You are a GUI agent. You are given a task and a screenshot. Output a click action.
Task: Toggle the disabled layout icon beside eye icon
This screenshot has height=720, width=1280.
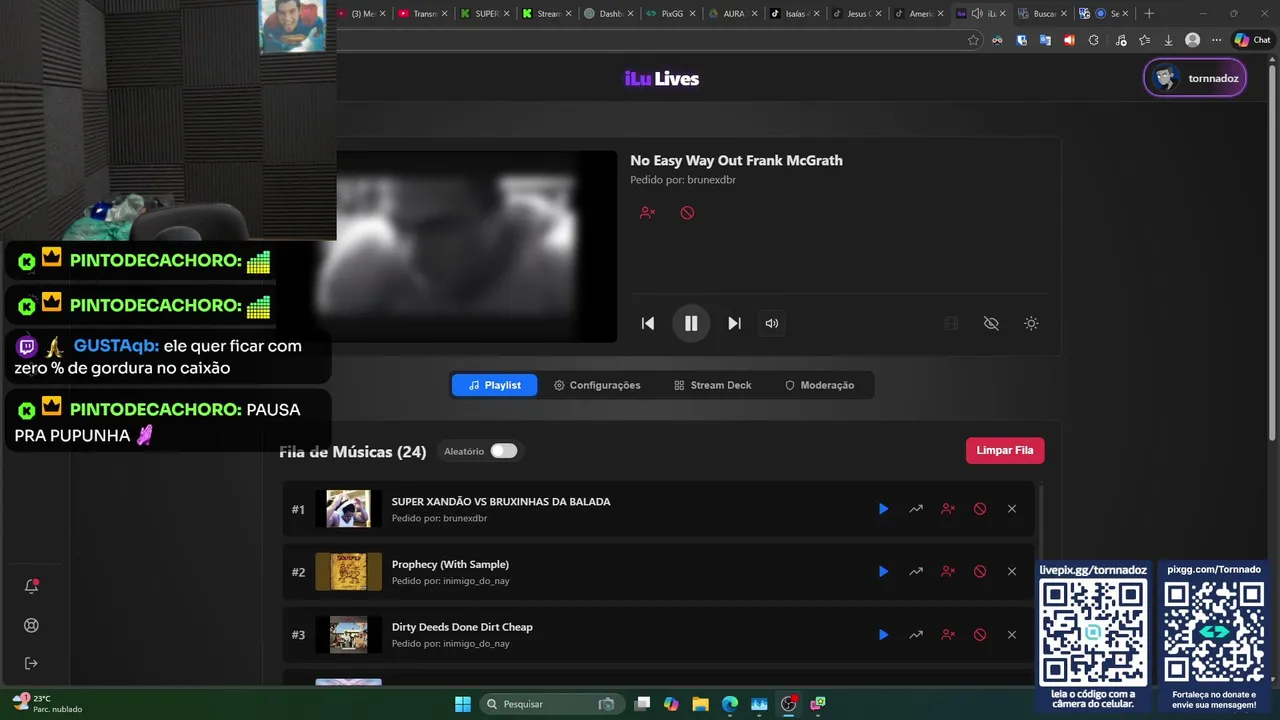(952, 323)
